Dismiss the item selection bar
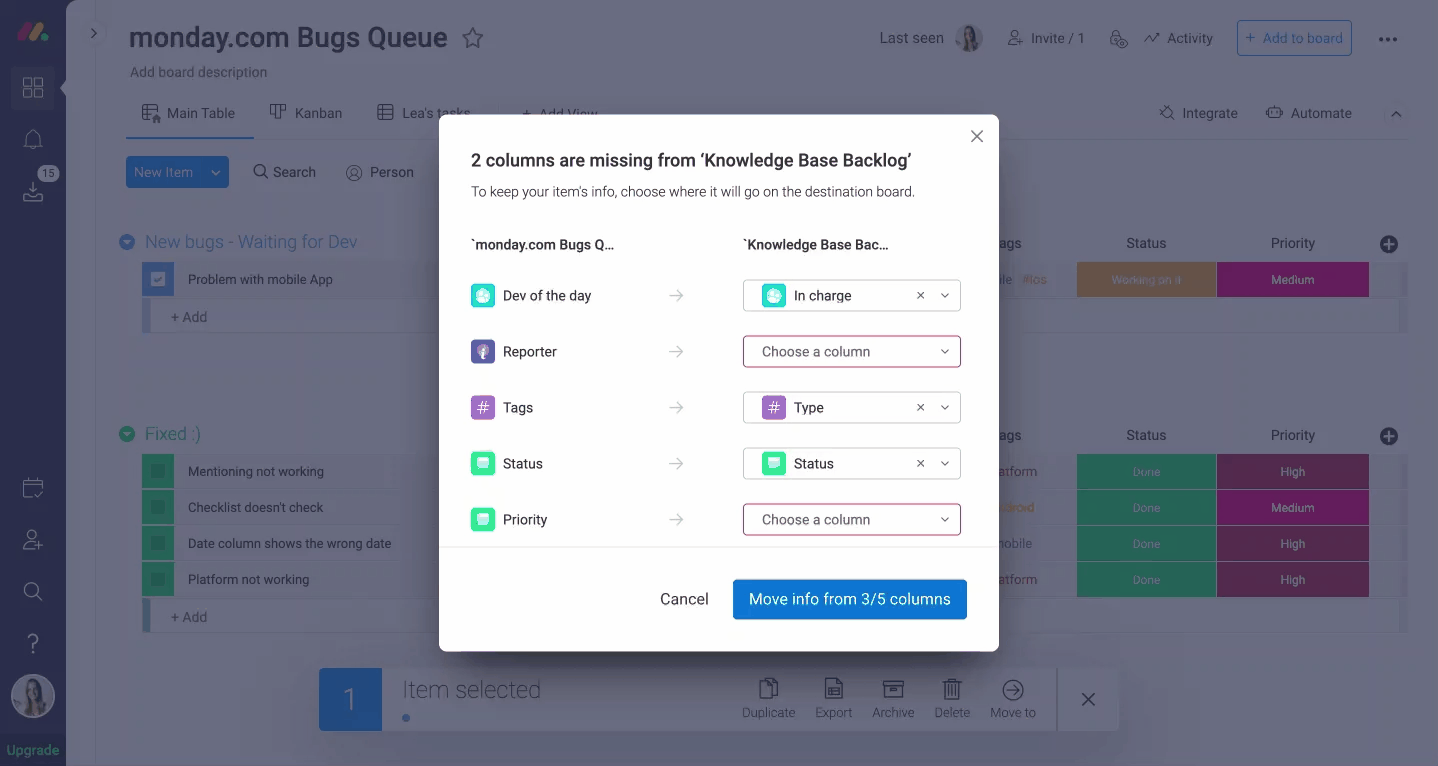This screenshot has height=766, width=1438. (1088, 699)
